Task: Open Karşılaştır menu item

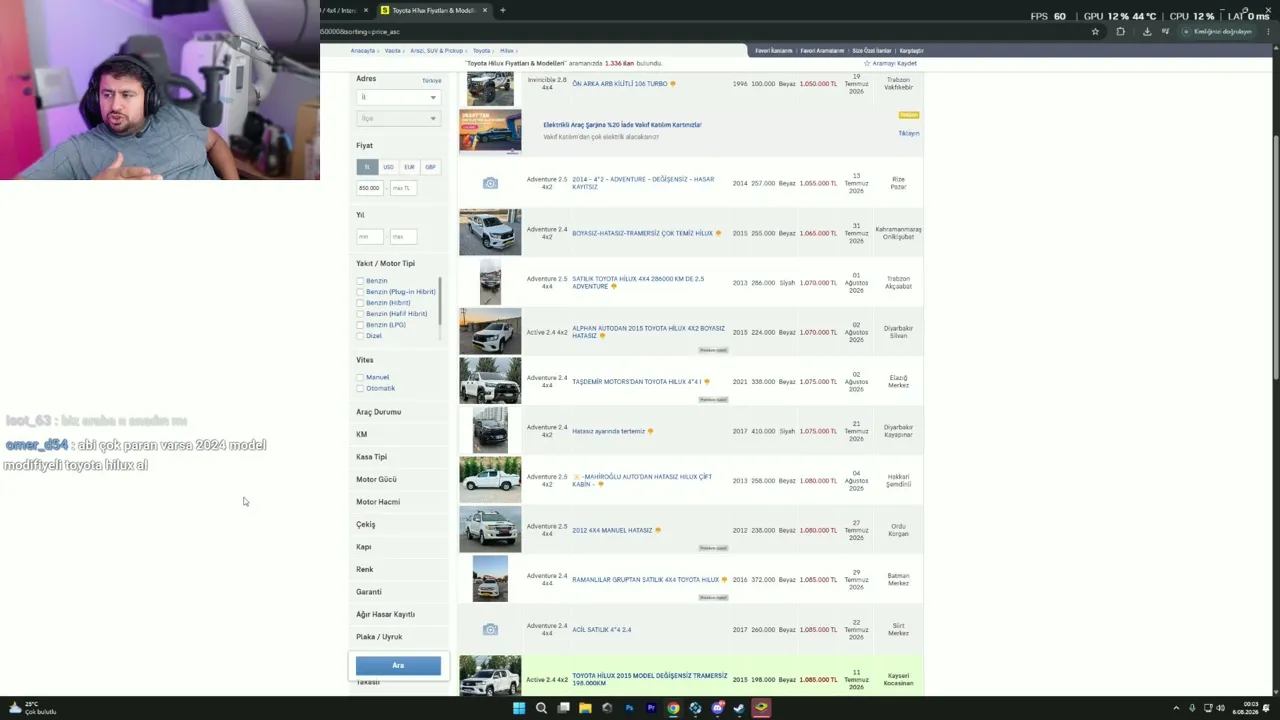Action: pyautogui.click(x=911, y=51)
